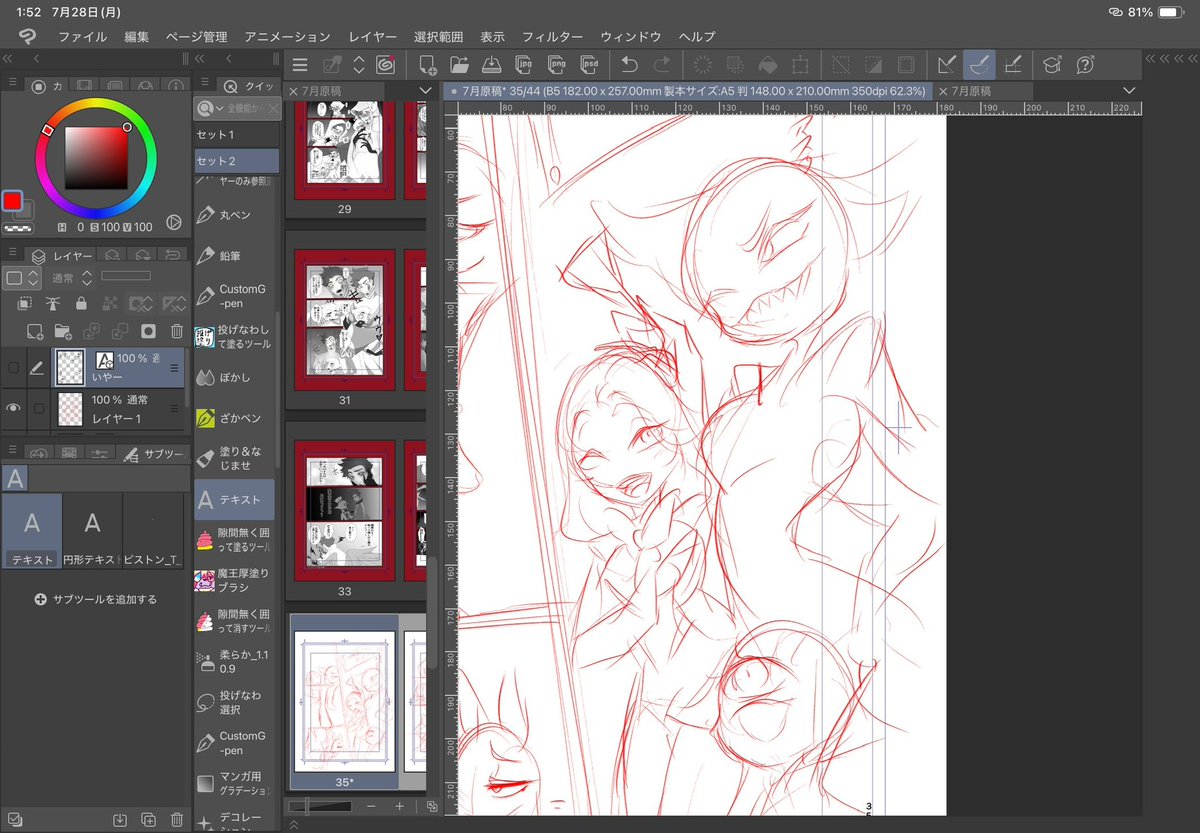The height and width of the screenshot is (833, 1200).
Task: Select the 投げなわ選択 lasso tool
Action: point(236,701)
